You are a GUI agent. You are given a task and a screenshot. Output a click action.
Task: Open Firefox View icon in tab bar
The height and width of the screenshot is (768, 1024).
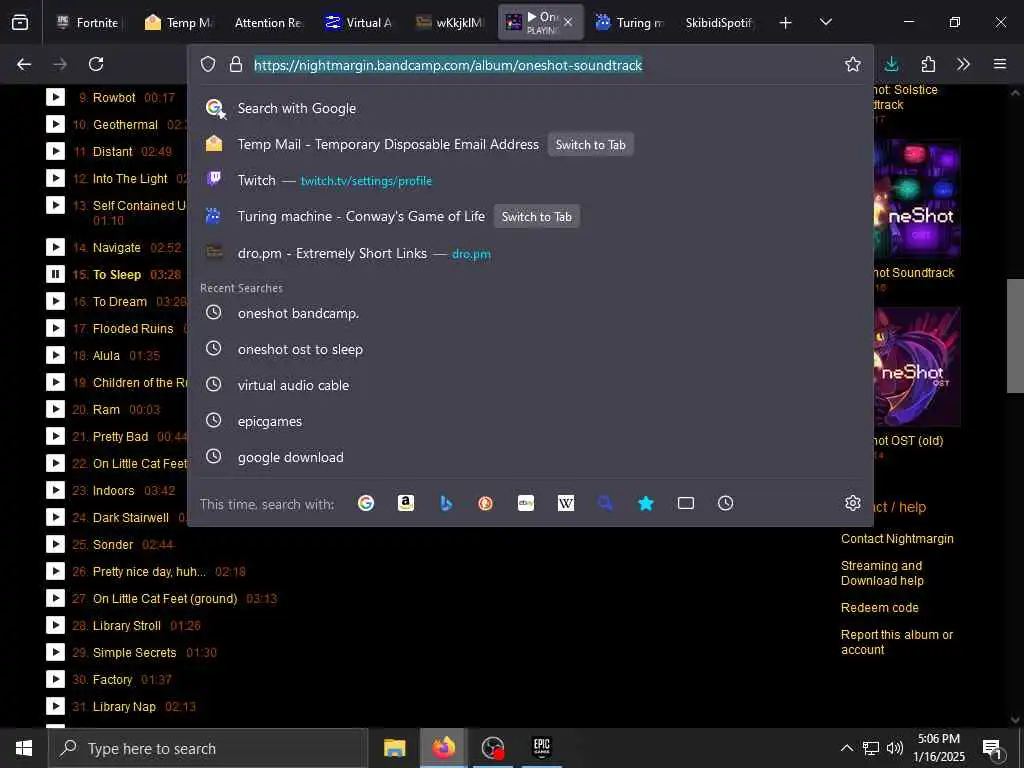[x=20, y=22]
